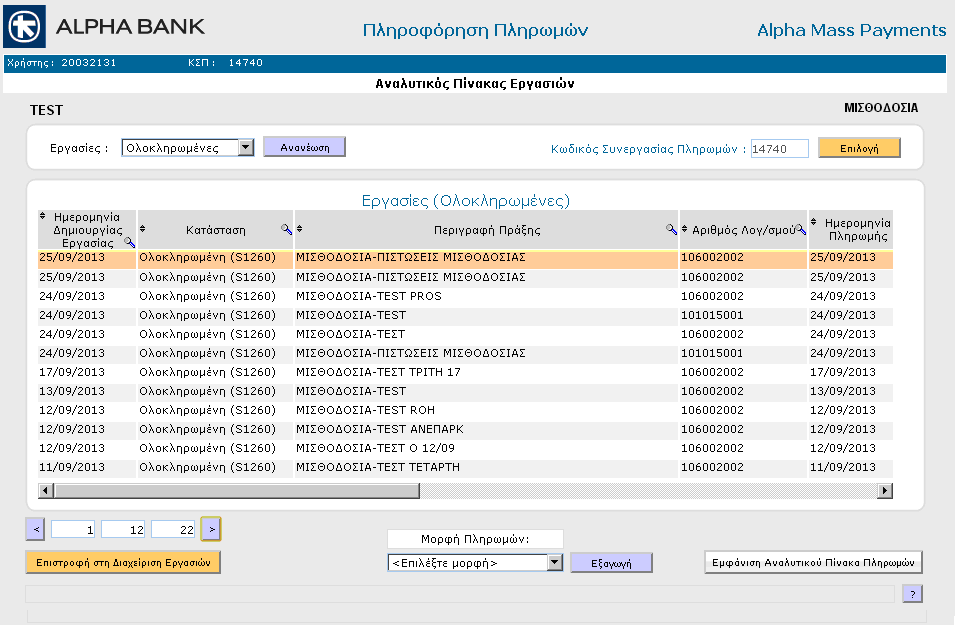Go to next page with > button
This screenshot has height=625, width=955.
pyautogui.click(x=211, y=529)
